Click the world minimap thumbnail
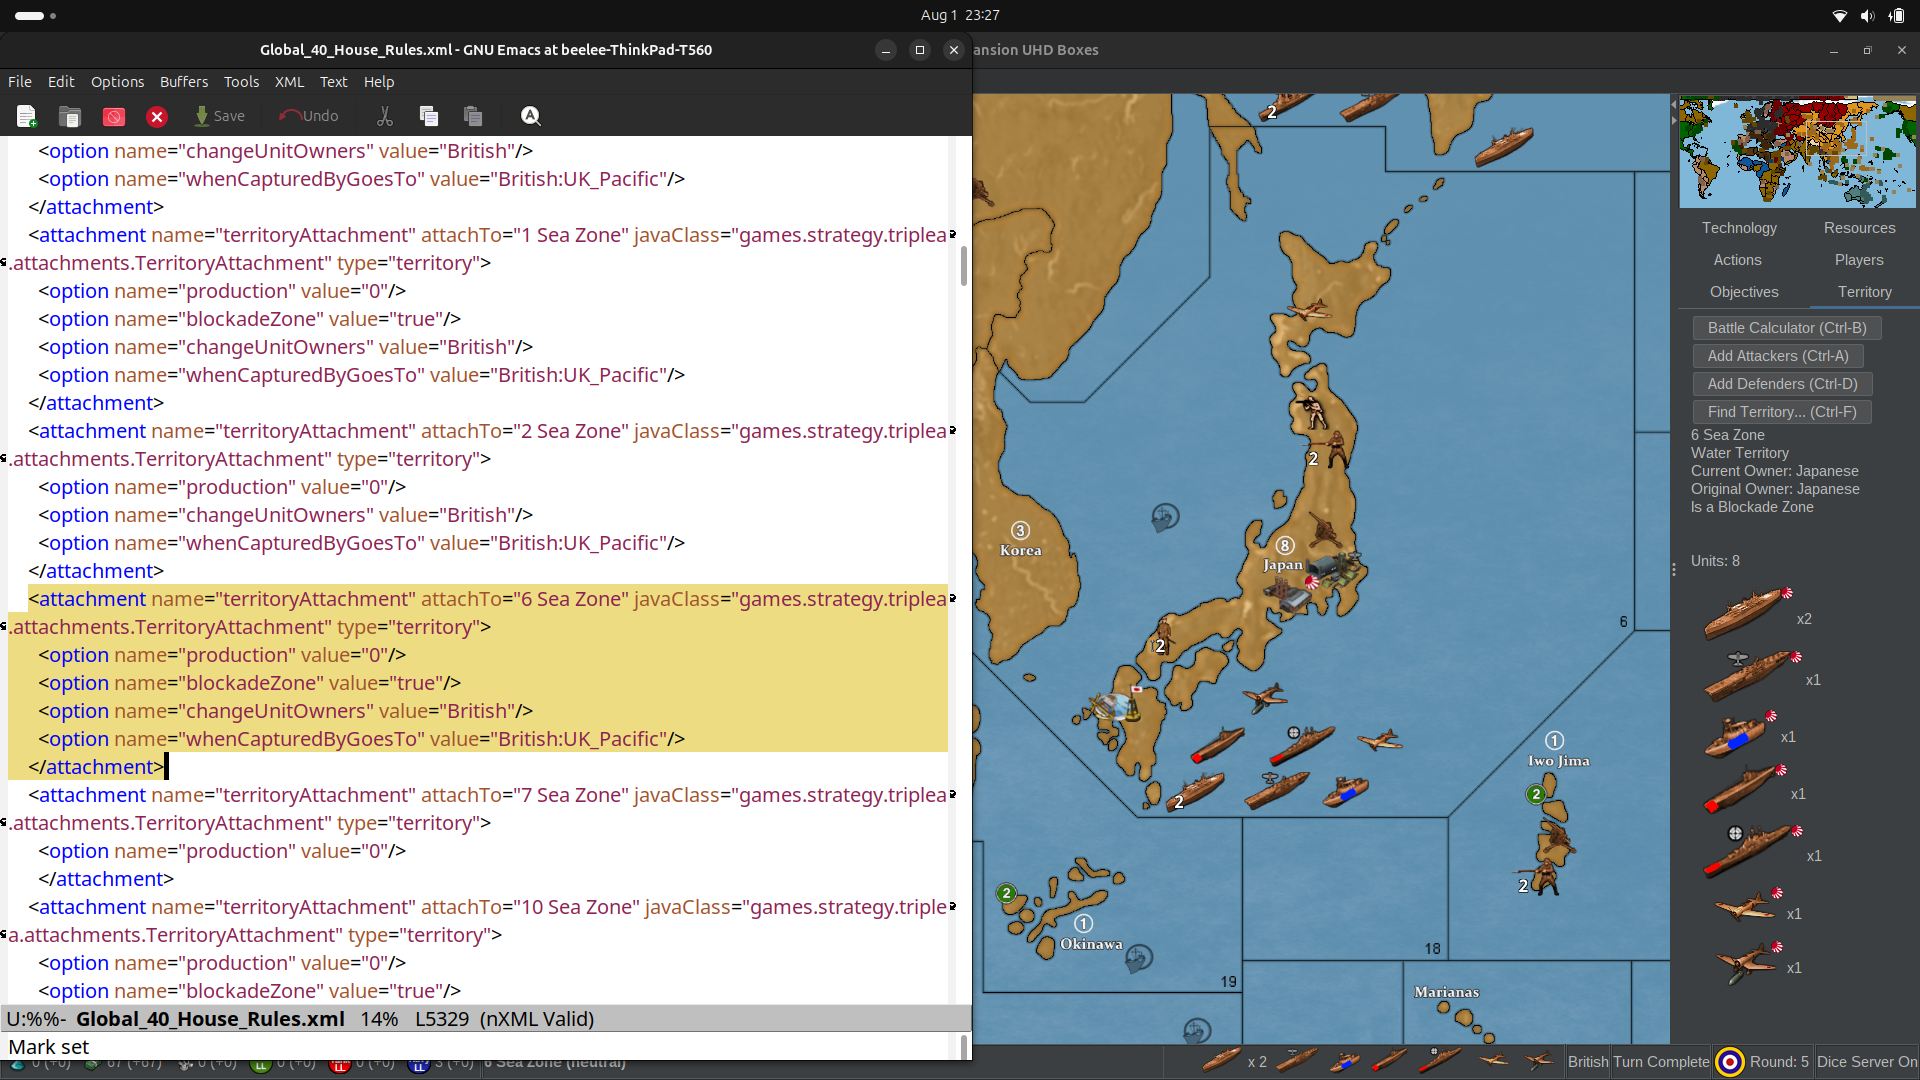The width and height of the screenshot is (1920, 1080). click(x=1797, y=152)
